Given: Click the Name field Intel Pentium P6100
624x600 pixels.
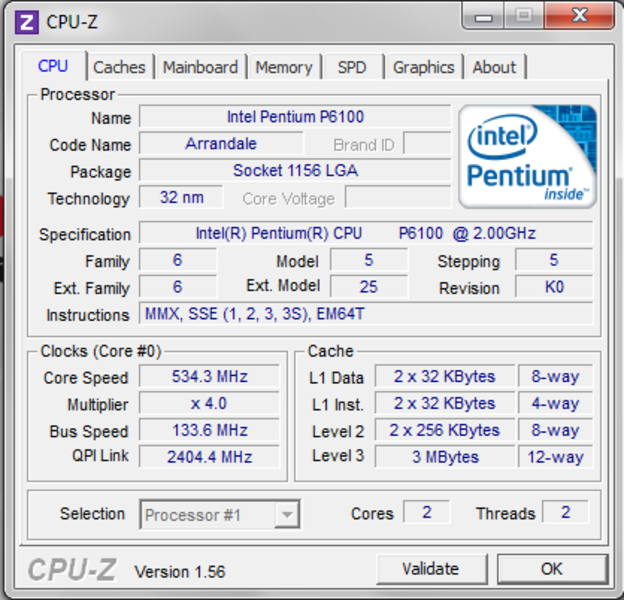Looking at the screenshot, I should point(295,117).
